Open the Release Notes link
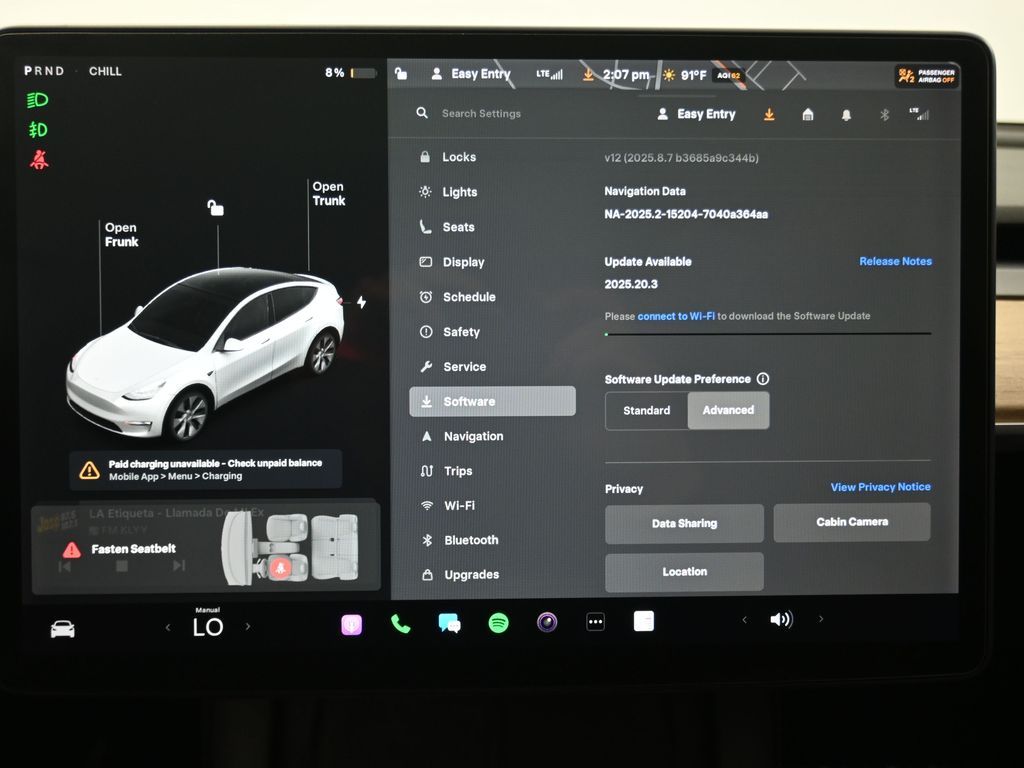This screenshot has width=1024, height=768. click(895, 261)
